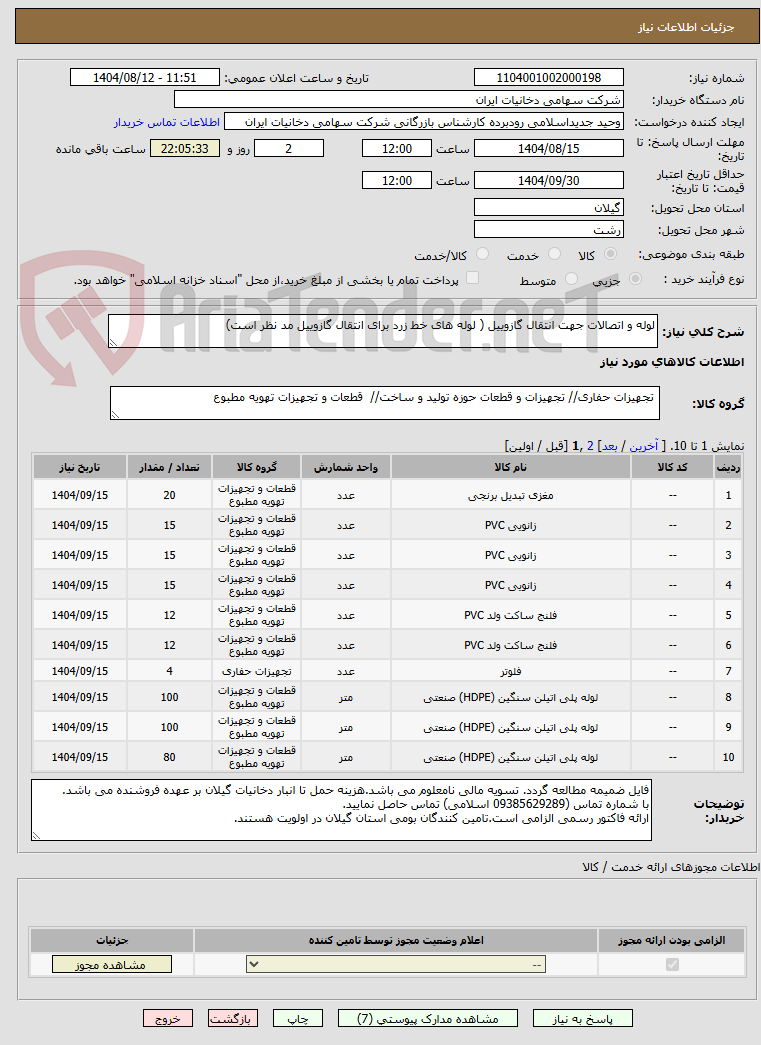Open the license status dropdown
Image resolution: width=761 pixels, height=1045 pixels.
pos(396,964)
